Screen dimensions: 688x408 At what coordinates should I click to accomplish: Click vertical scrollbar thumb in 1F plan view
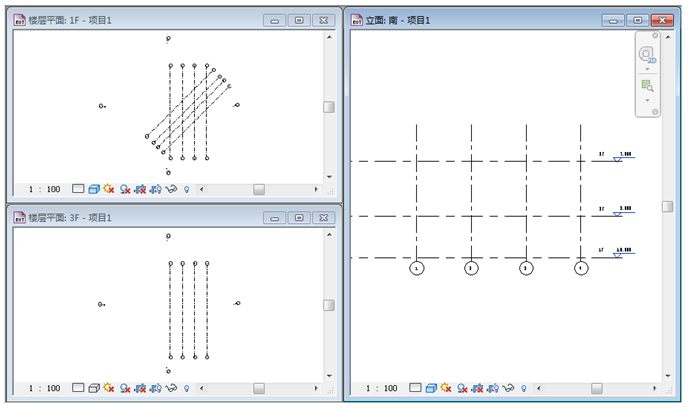pos(329,108)
